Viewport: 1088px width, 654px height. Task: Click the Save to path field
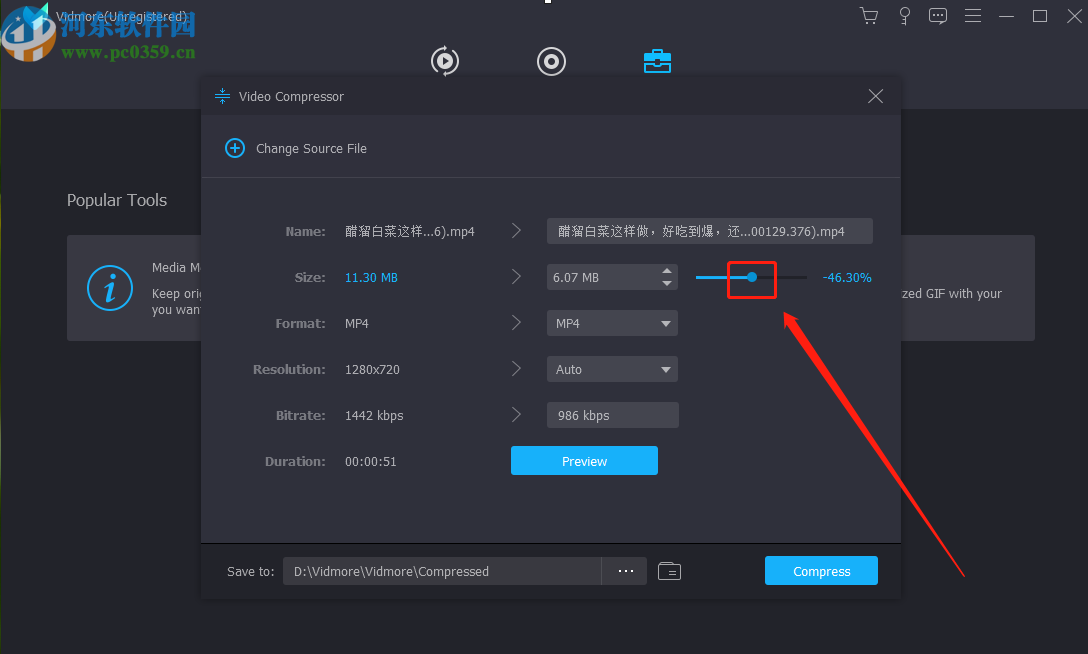441,571
